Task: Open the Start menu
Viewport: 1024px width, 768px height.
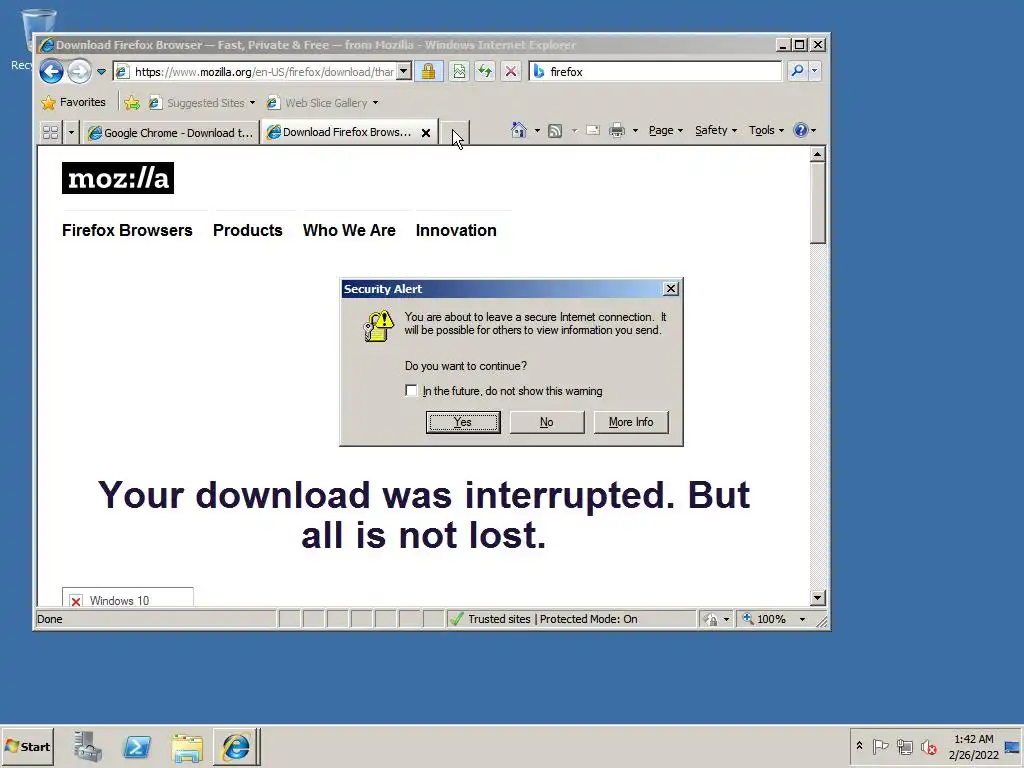Action: 27,746
